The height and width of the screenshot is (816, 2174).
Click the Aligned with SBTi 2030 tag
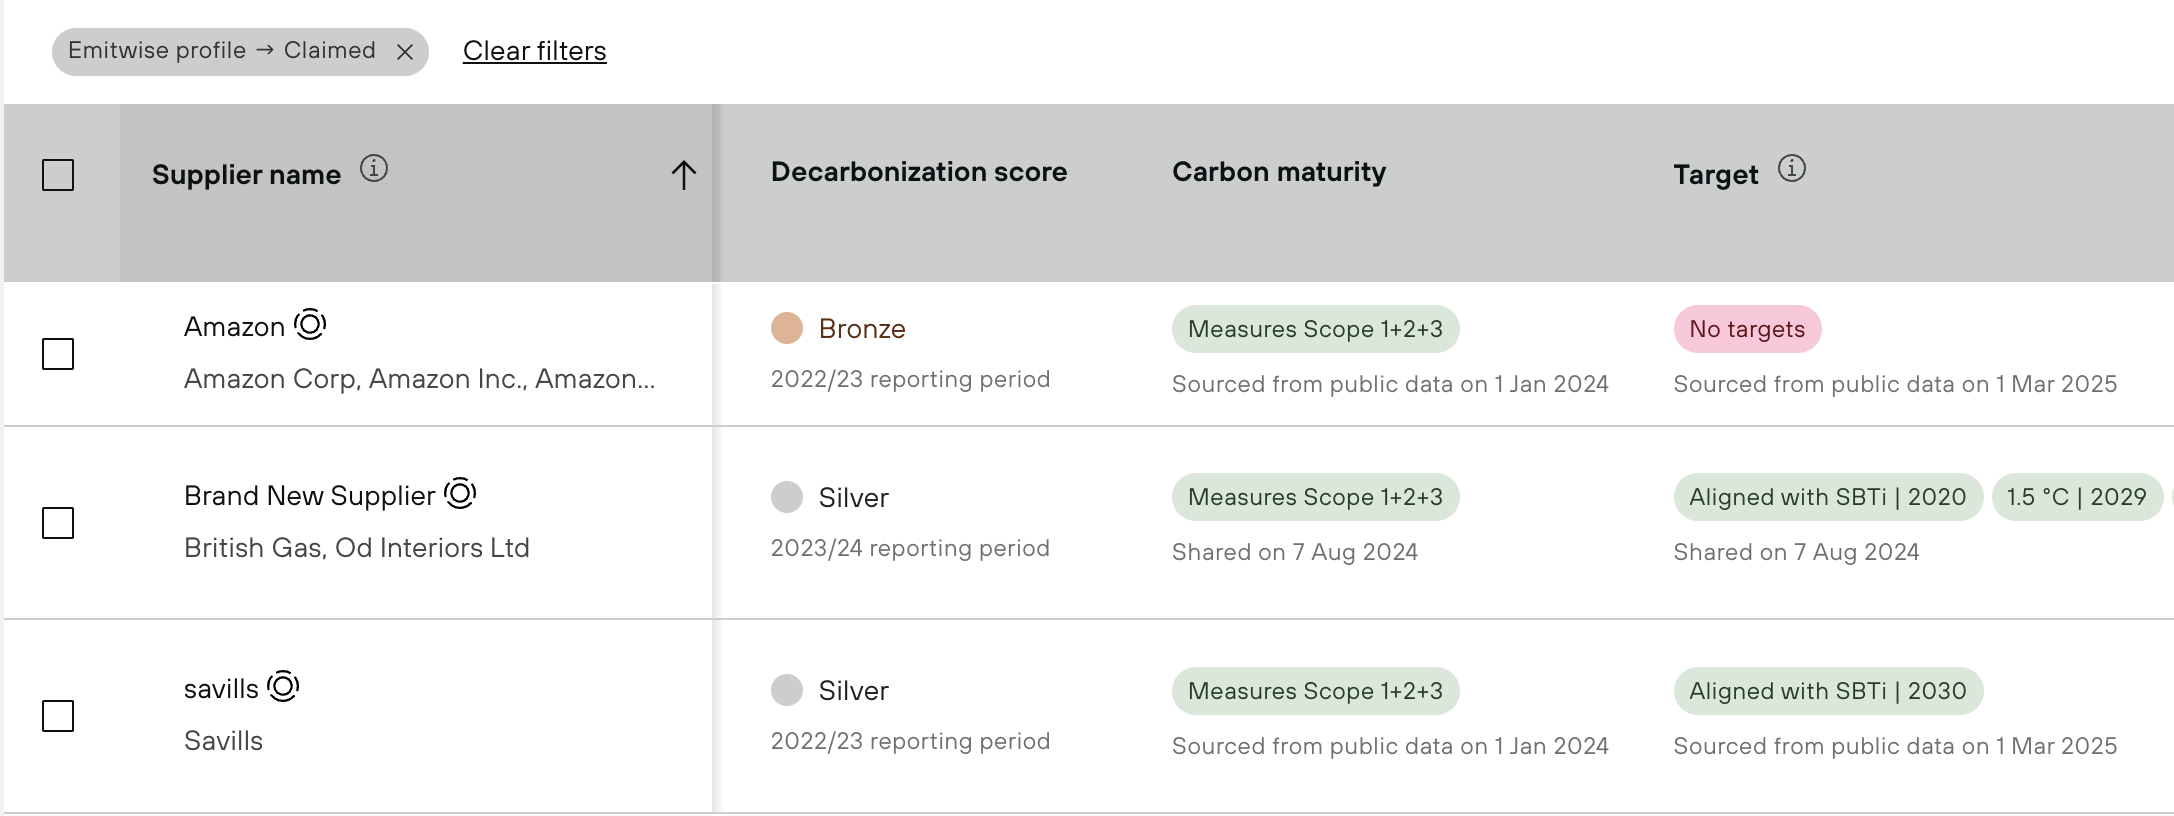[x=1828, y=691]
